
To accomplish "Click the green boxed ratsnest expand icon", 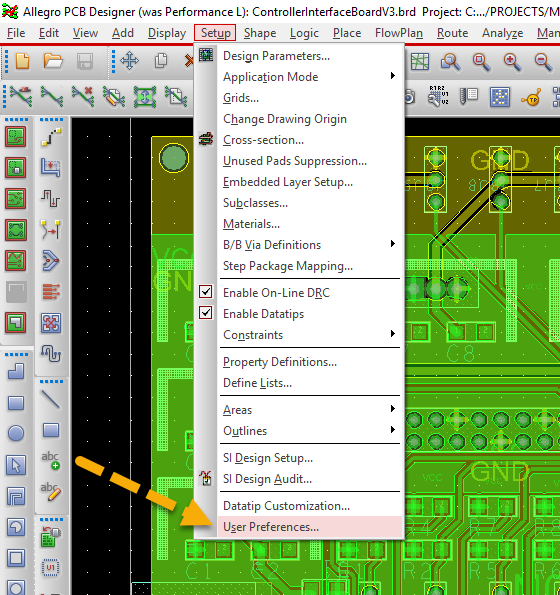I will (145, 97).
